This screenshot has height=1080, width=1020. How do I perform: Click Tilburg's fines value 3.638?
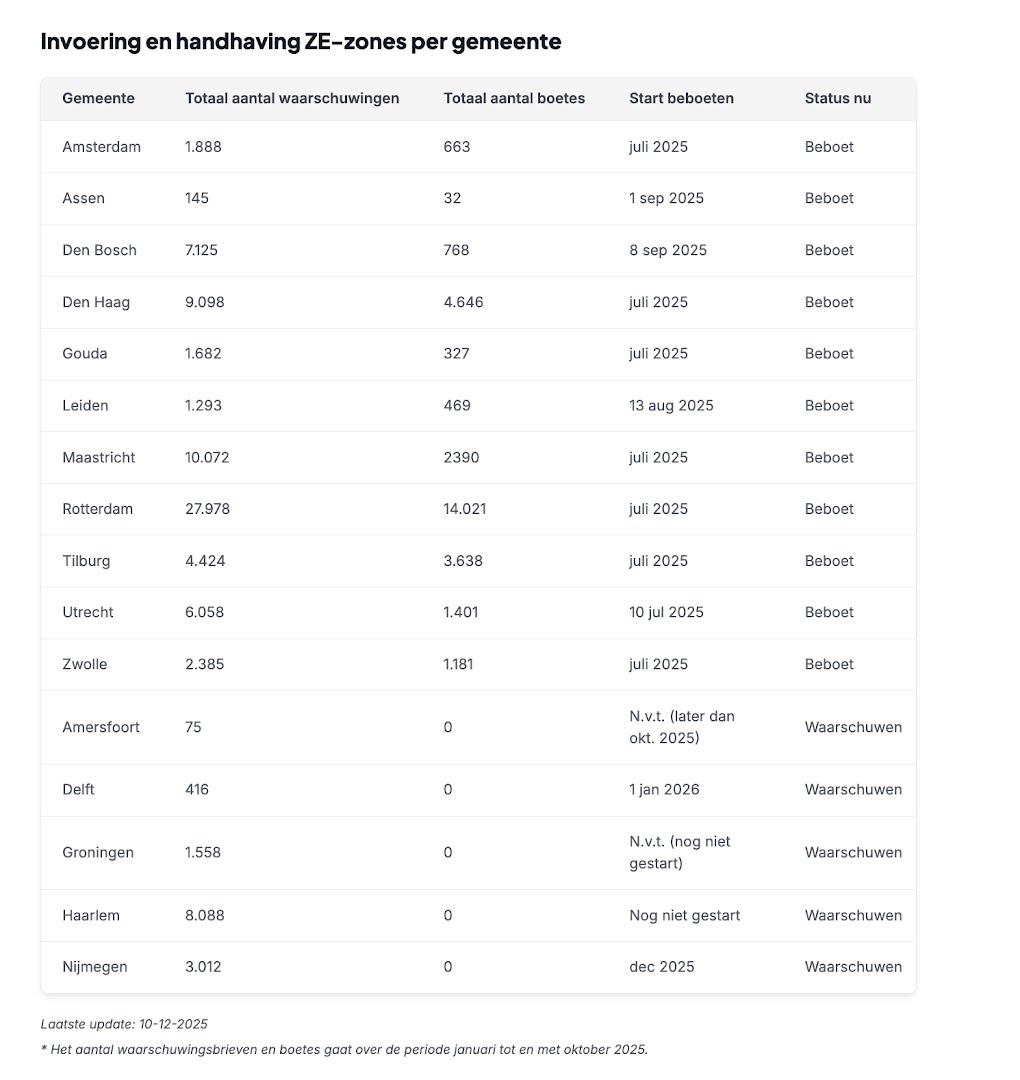[463, 561]
